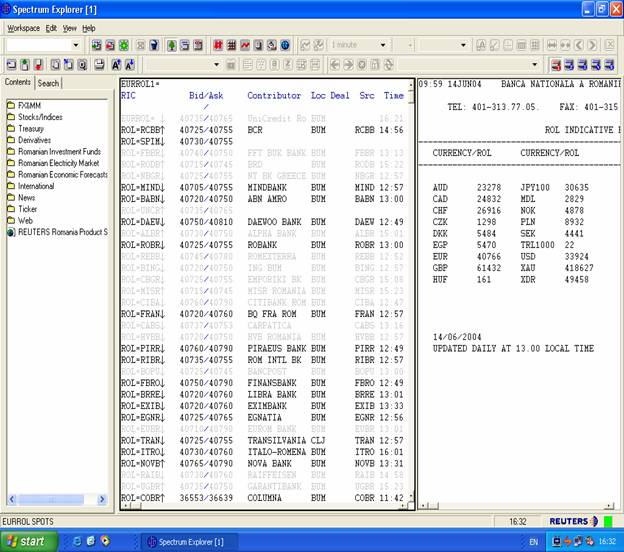
Task: Open the second-row dropdown beside font icons
Action: [x=216, y=64]
